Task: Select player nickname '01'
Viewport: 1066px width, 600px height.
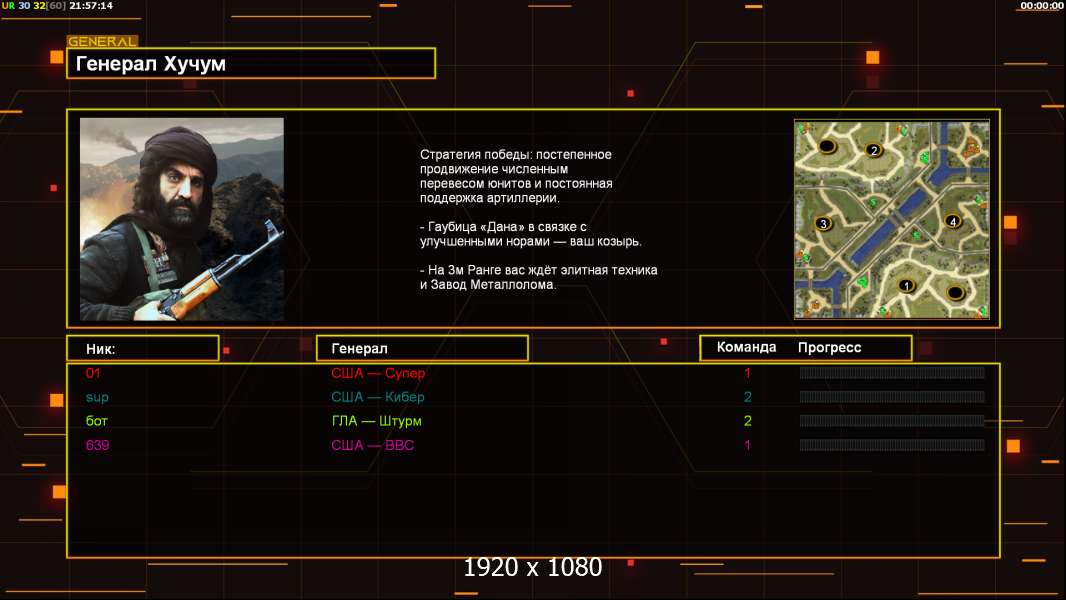Action: click(93, 373)
